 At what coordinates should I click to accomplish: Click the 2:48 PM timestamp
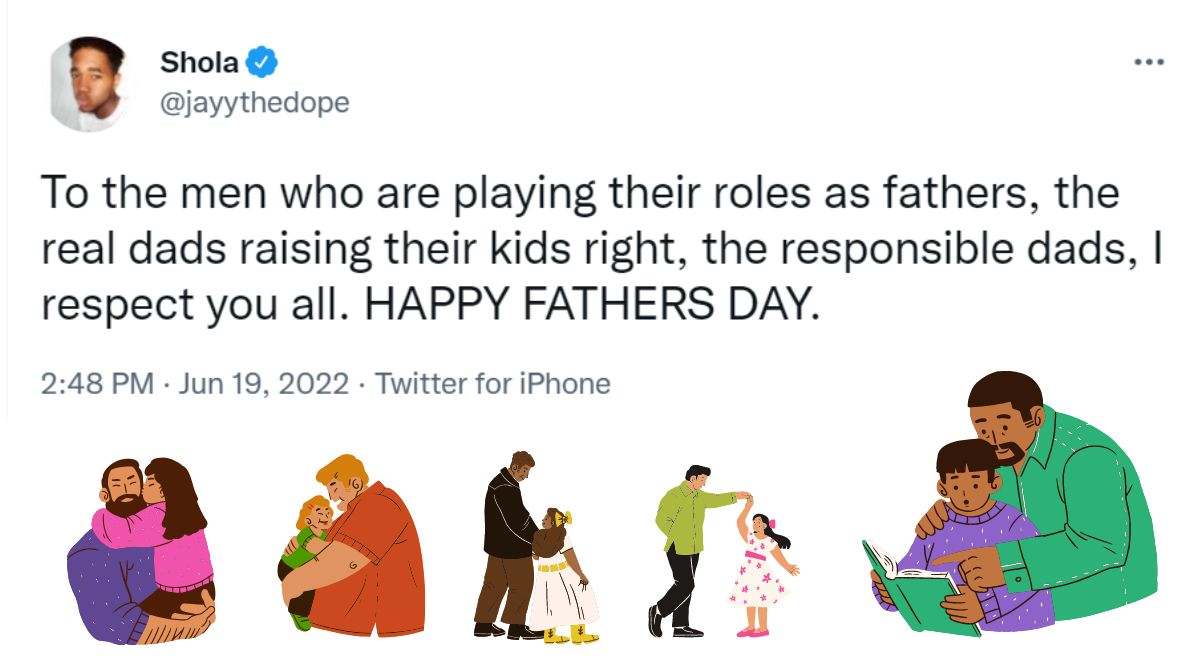pos(97,383)
